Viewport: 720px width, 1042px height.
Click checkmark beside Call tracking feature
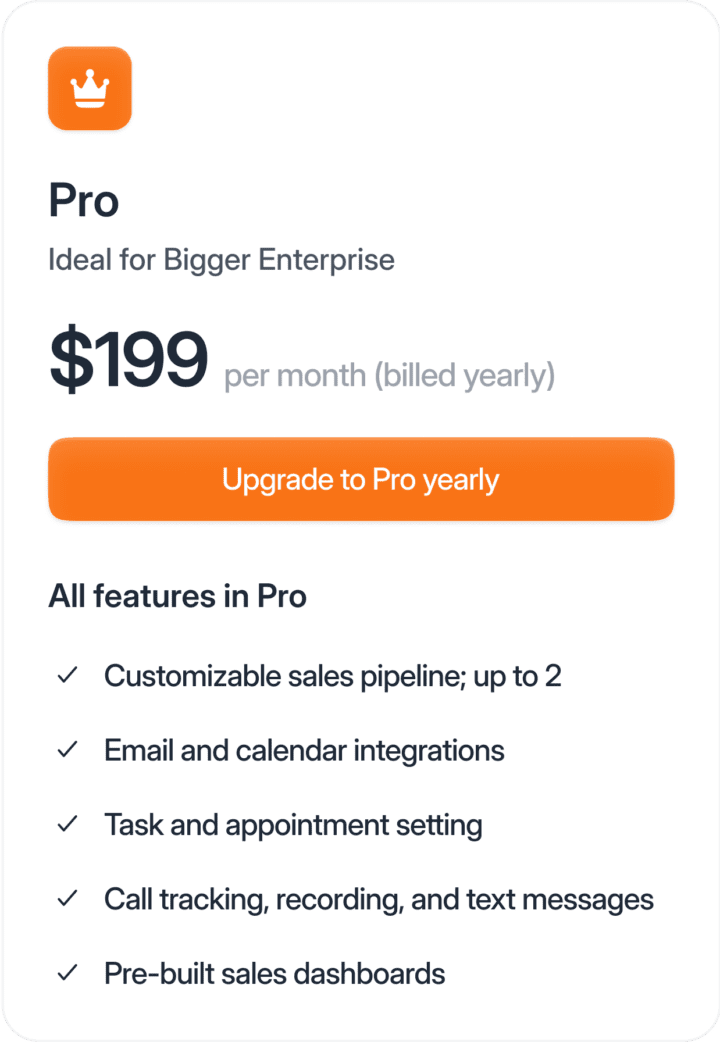[x=68, y=899]
